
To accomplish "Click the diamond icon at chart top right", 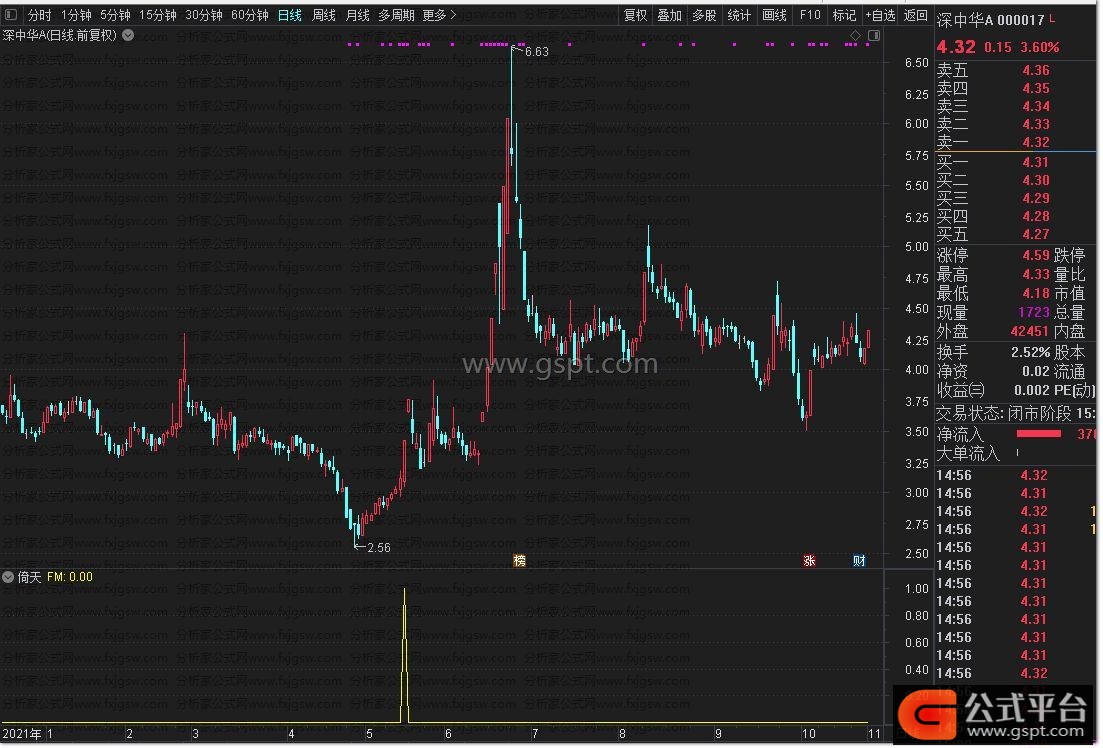I will pos(855,35).
